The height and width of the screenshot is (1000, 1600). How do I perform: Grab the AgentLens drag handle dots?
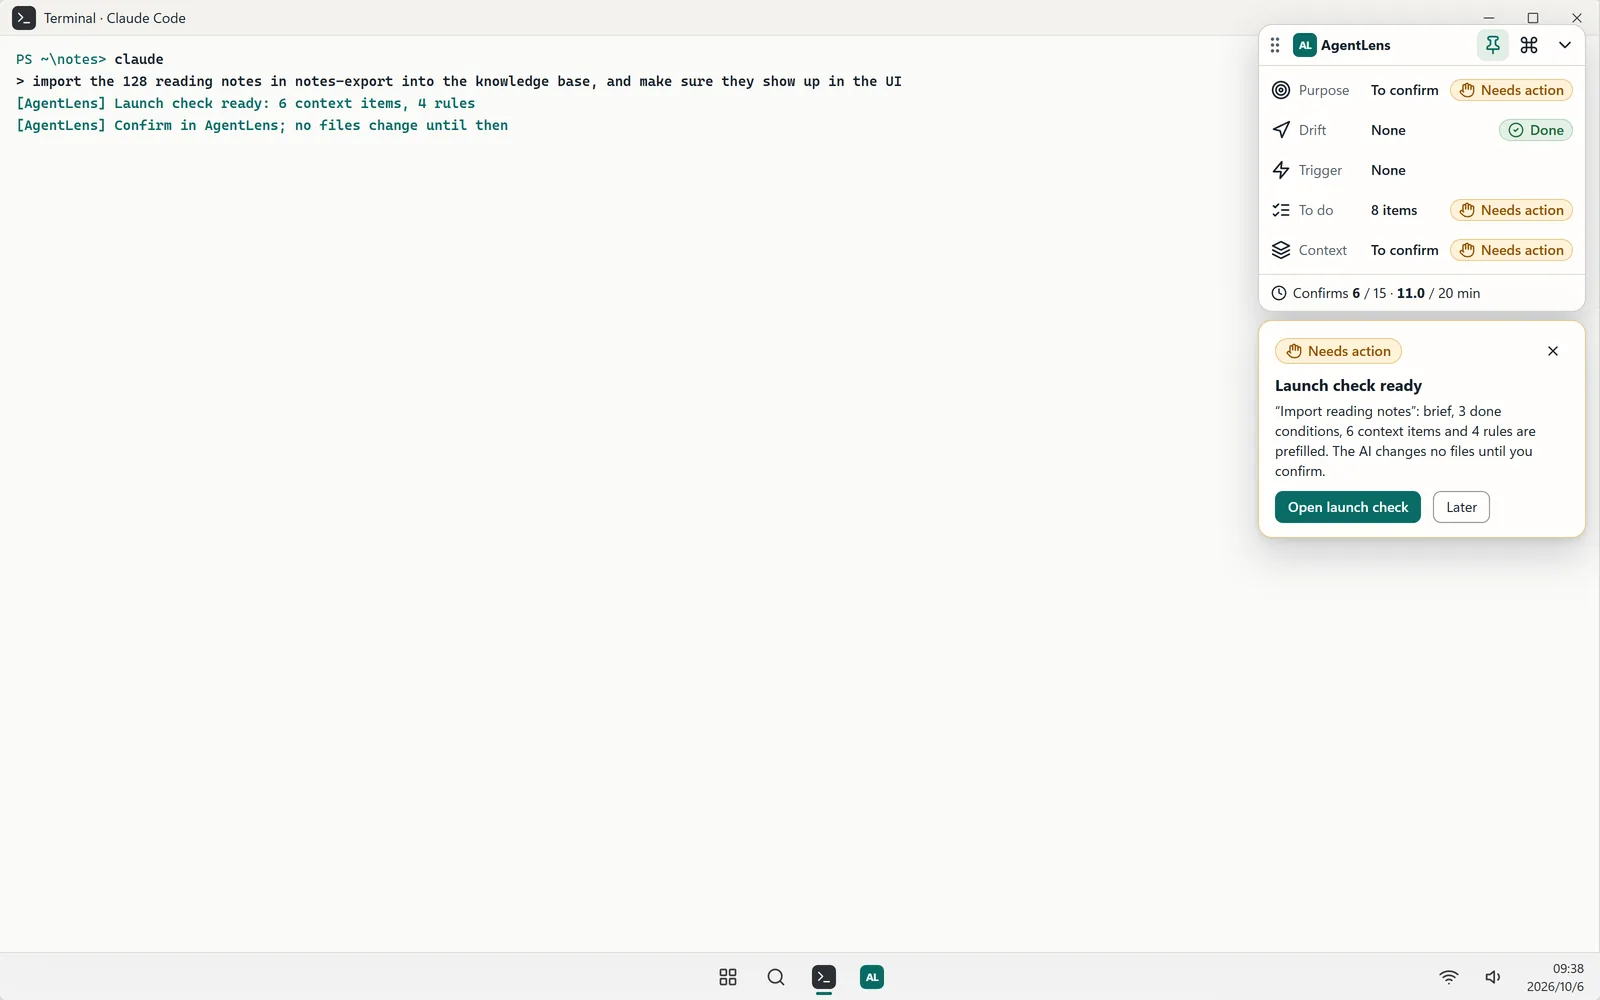coord(1274,45)
